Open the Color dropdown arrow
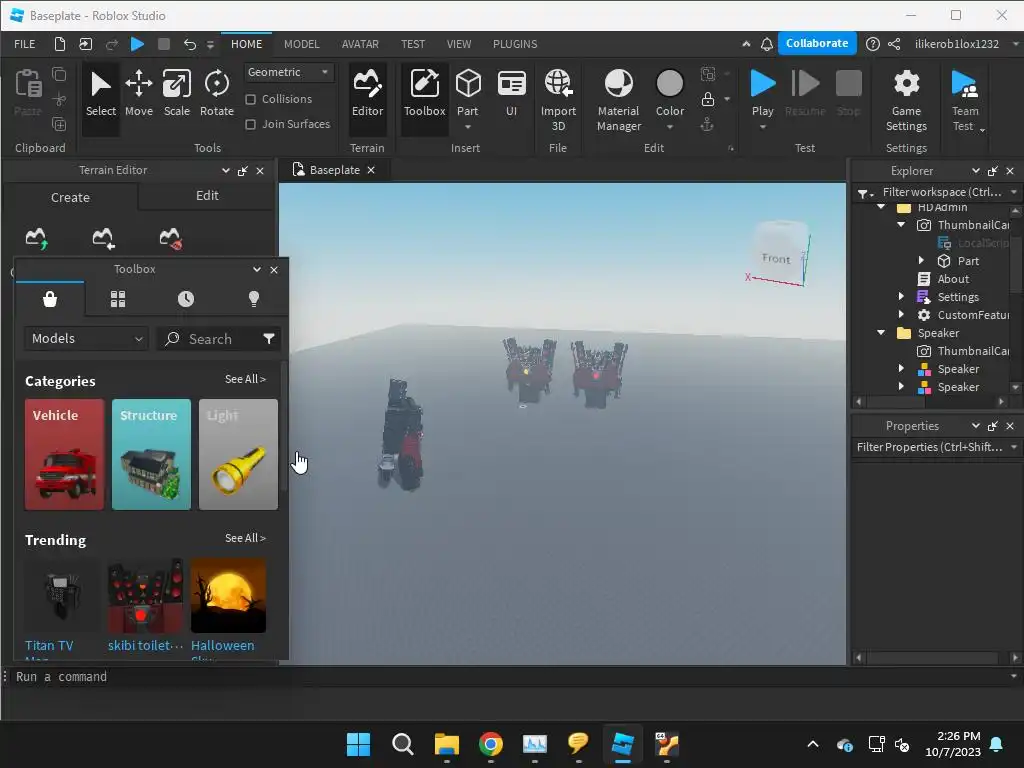 click(x=669, y=127)
